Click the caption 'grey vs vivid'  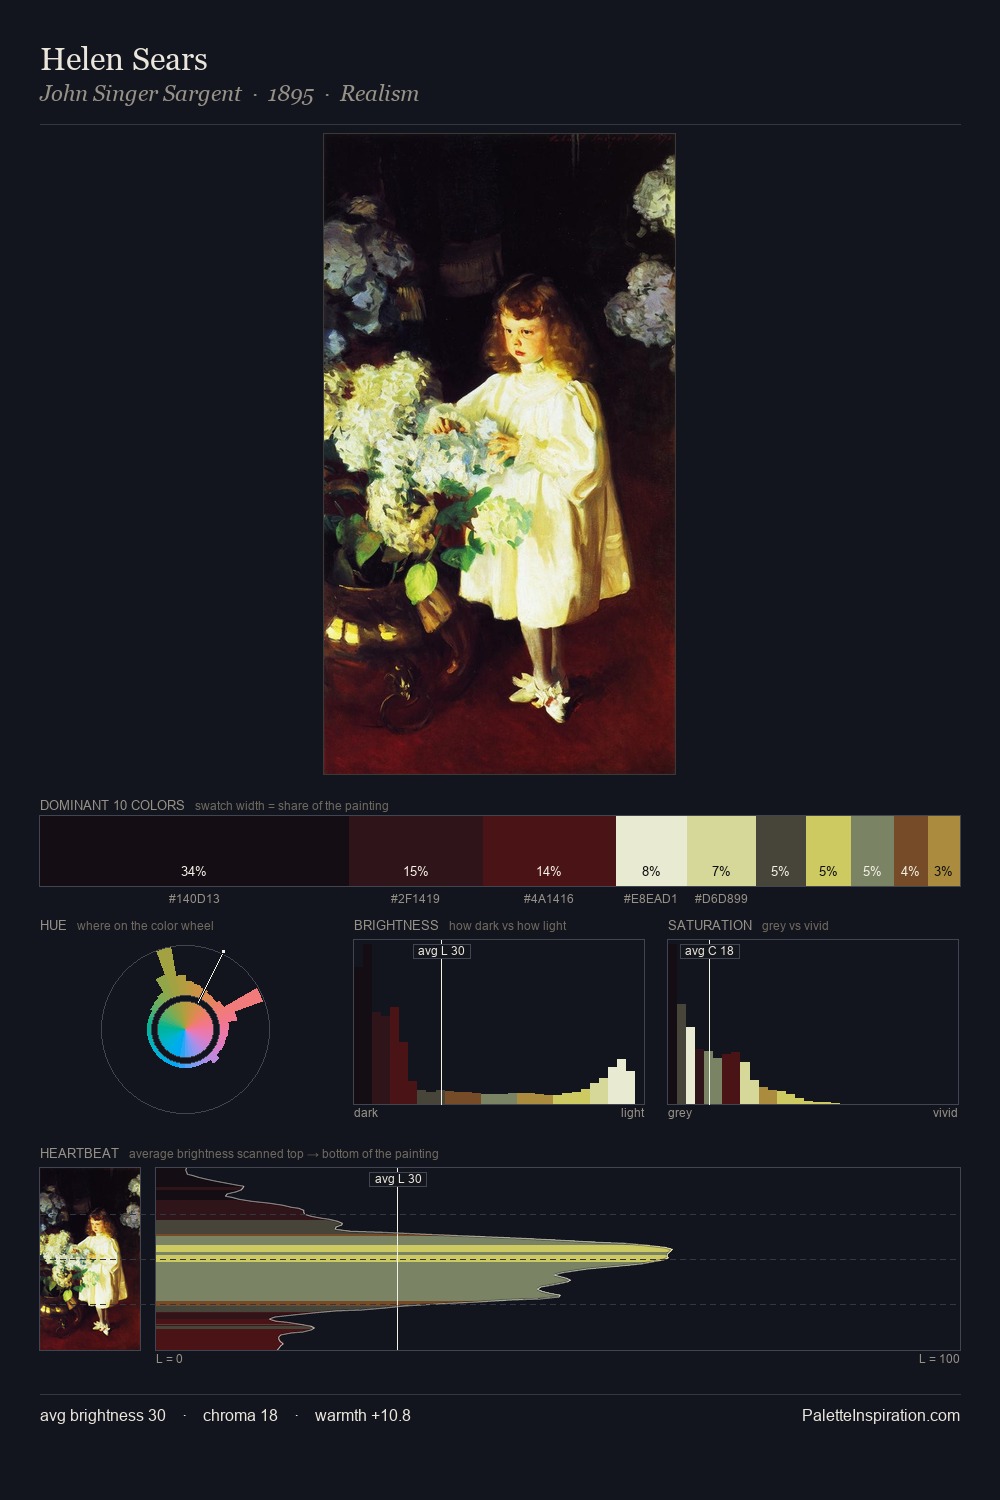pos(795,926)
